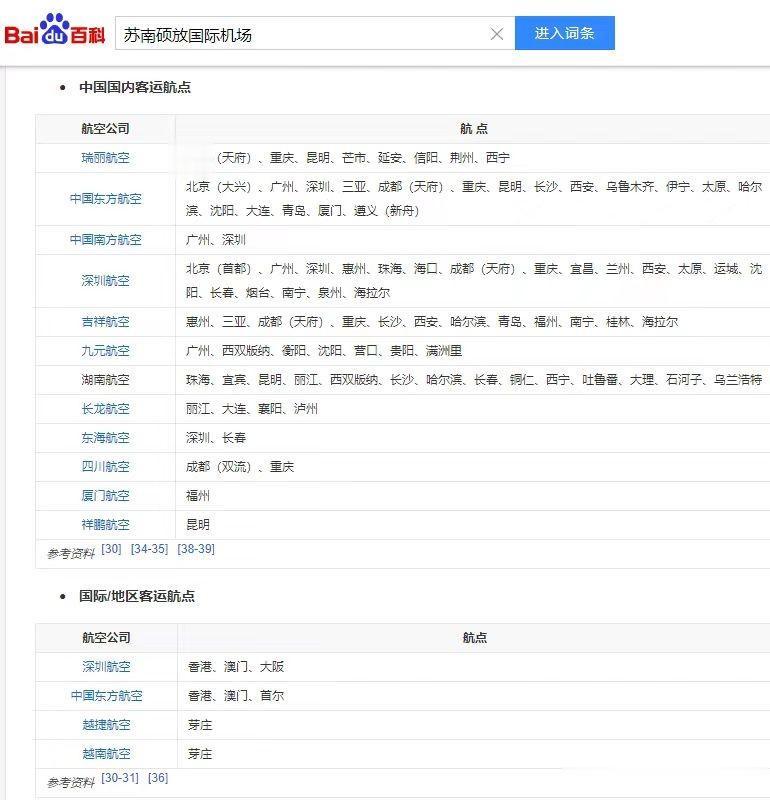
Task: Click 航点 header of international table
Action: tap(475, 638)
